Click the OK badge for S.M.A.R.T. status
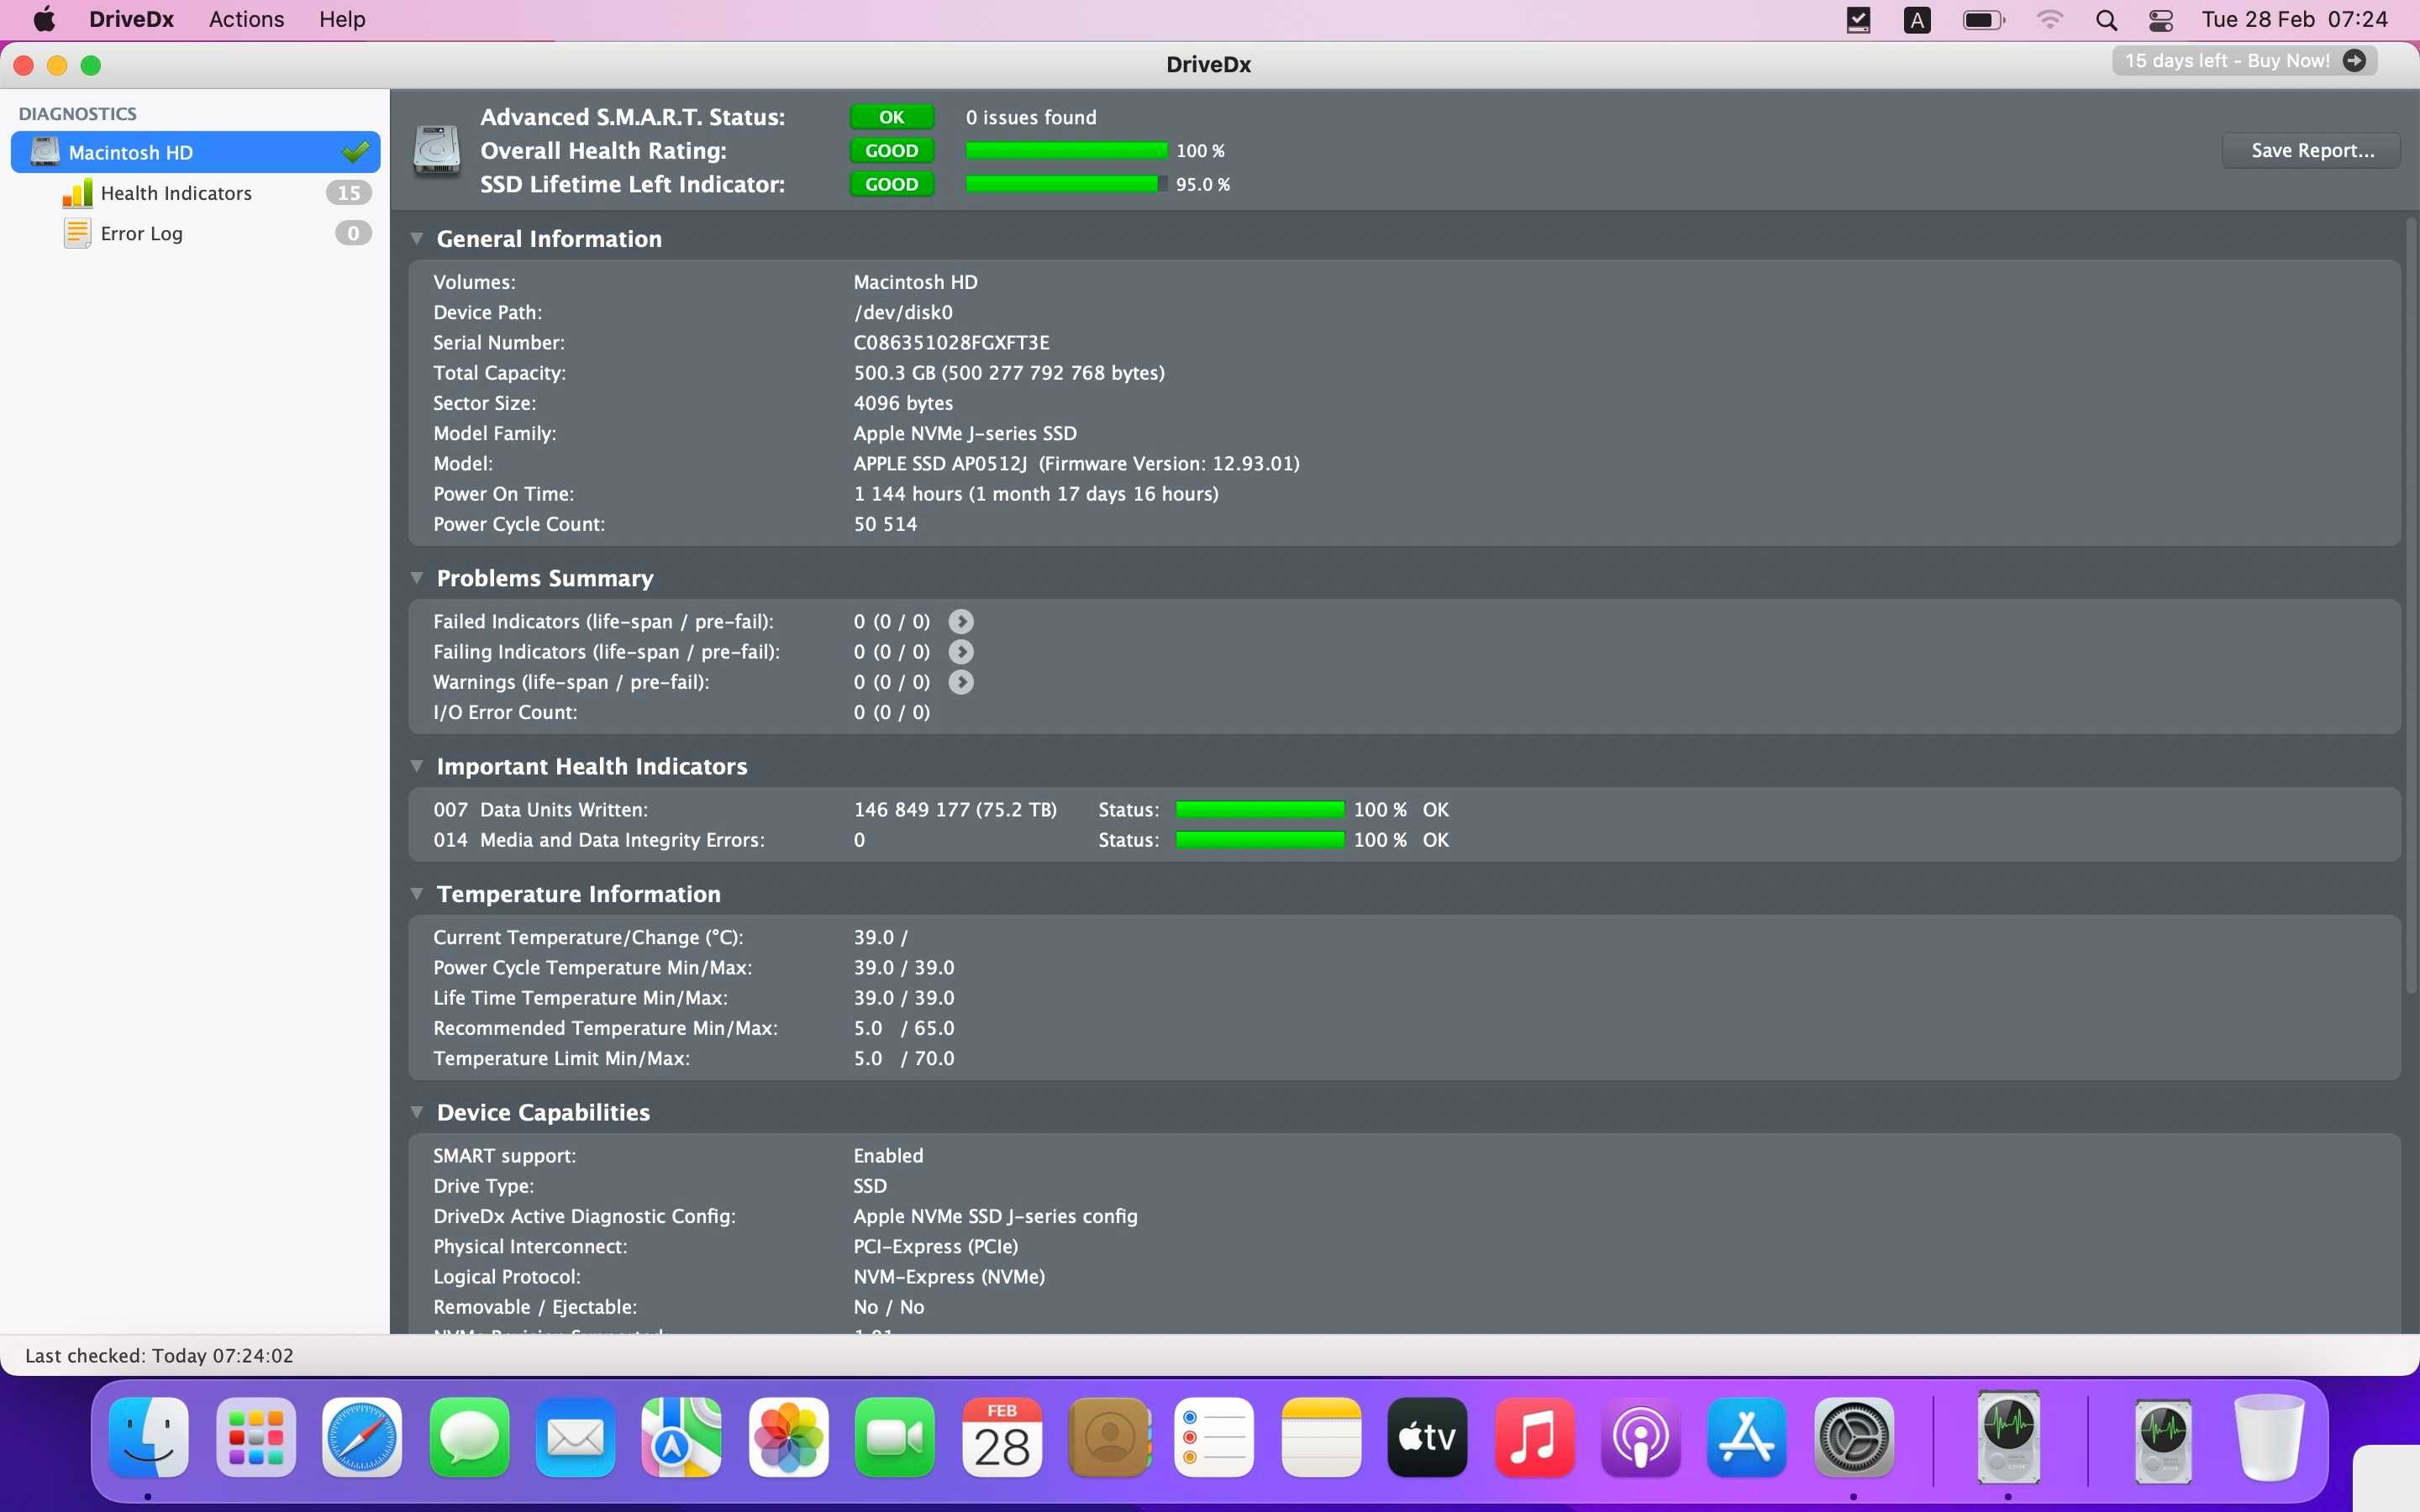The width and height of the screenshot is (2420, 1512). 891,117
